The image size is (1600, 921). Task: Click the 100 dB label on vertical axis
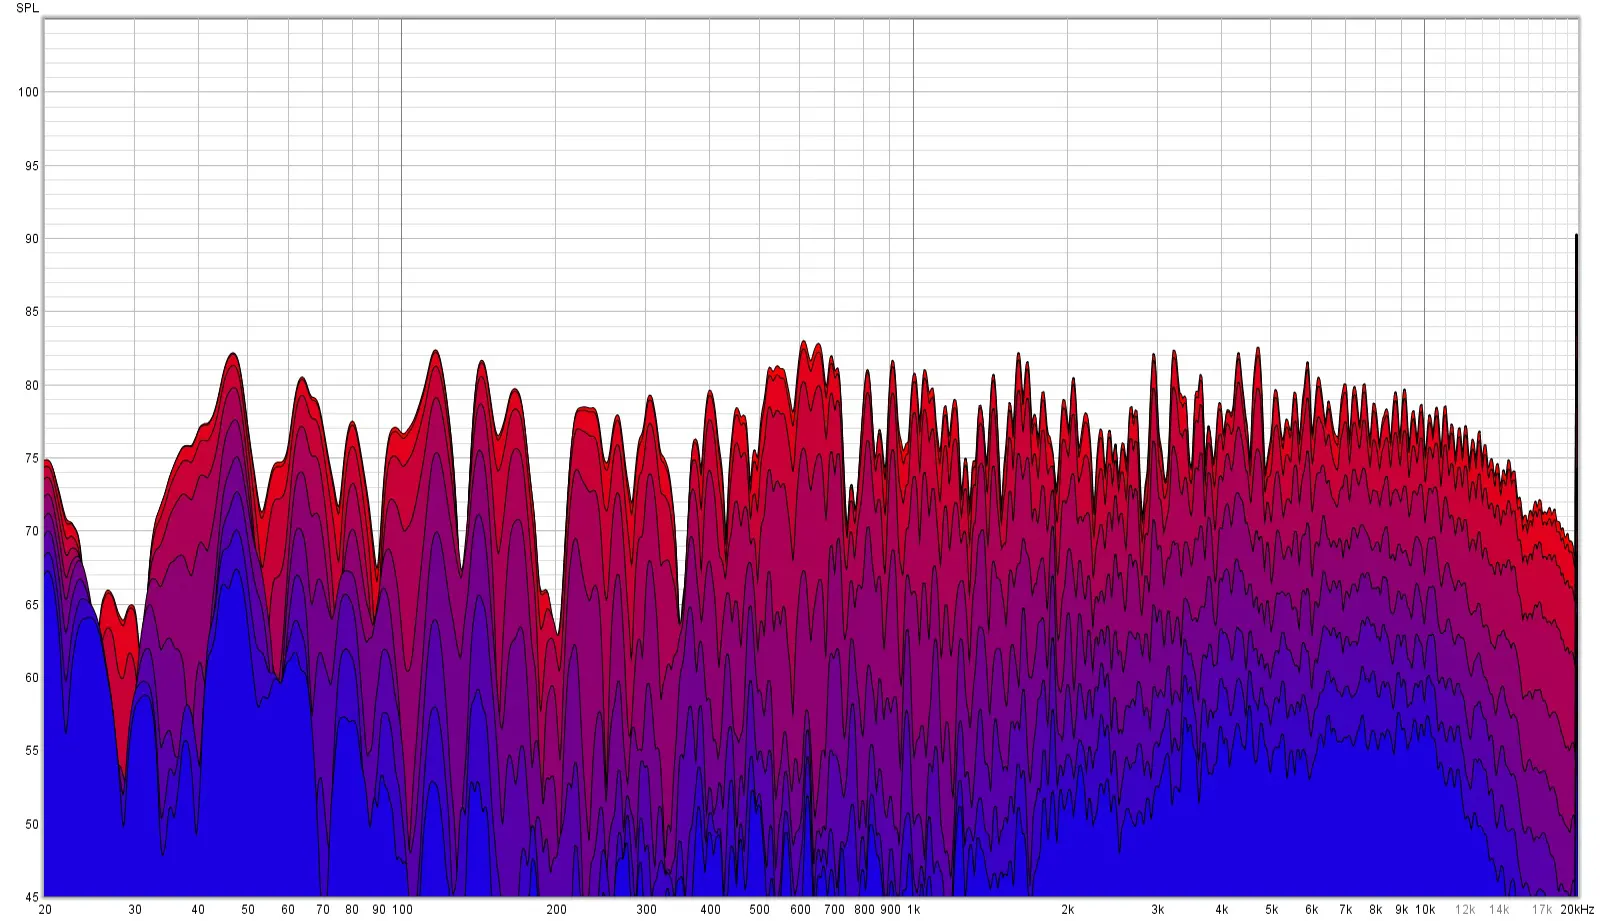[28, 92]
